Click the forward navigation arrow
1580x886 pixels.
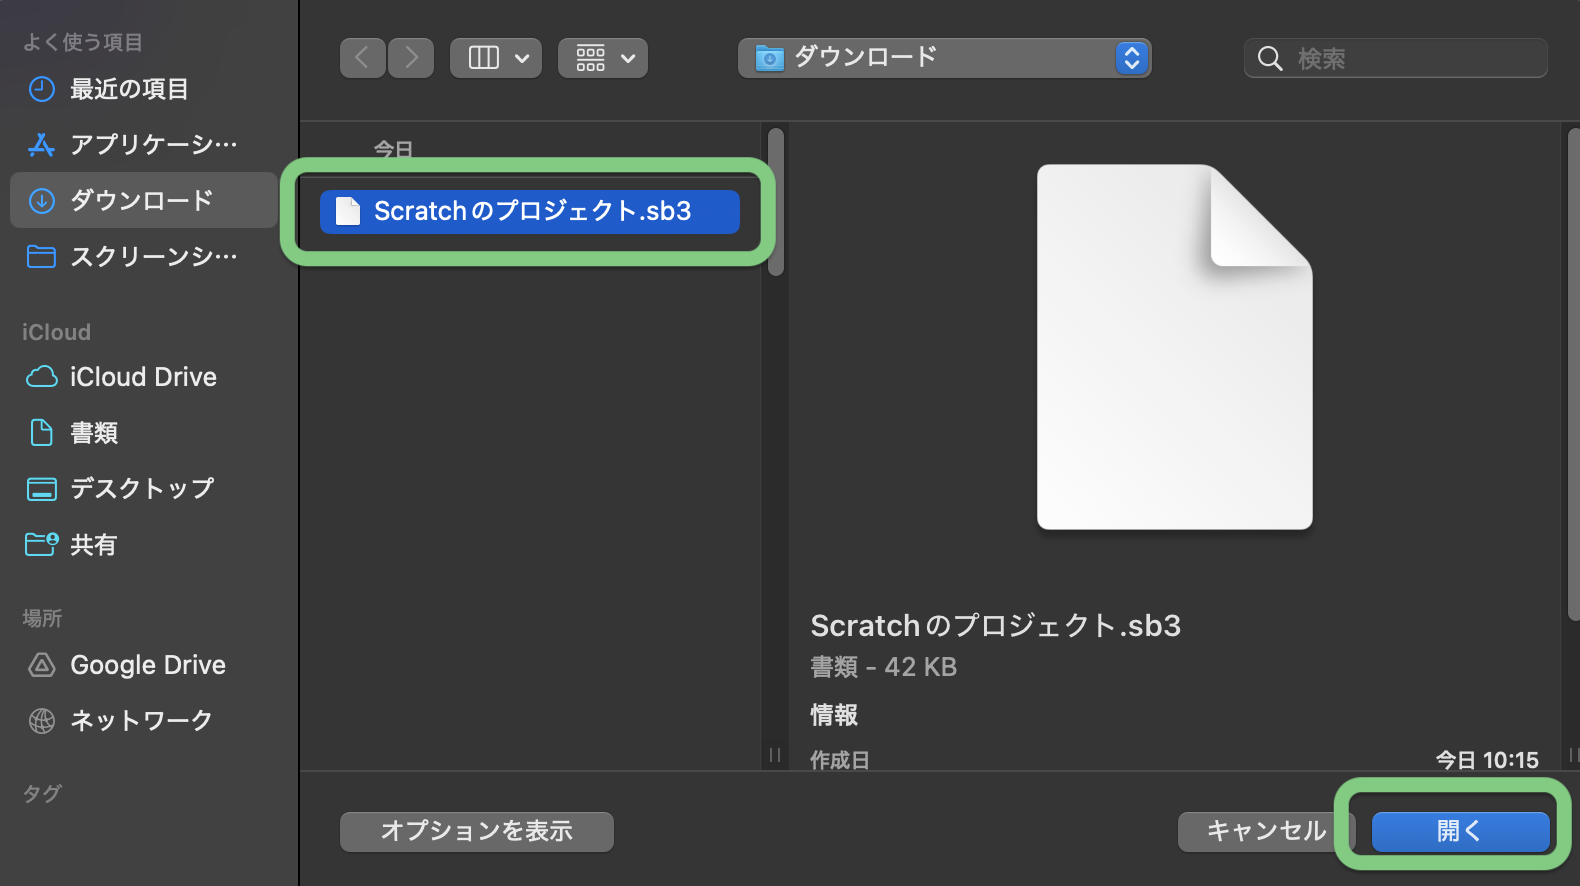(411, 58)
